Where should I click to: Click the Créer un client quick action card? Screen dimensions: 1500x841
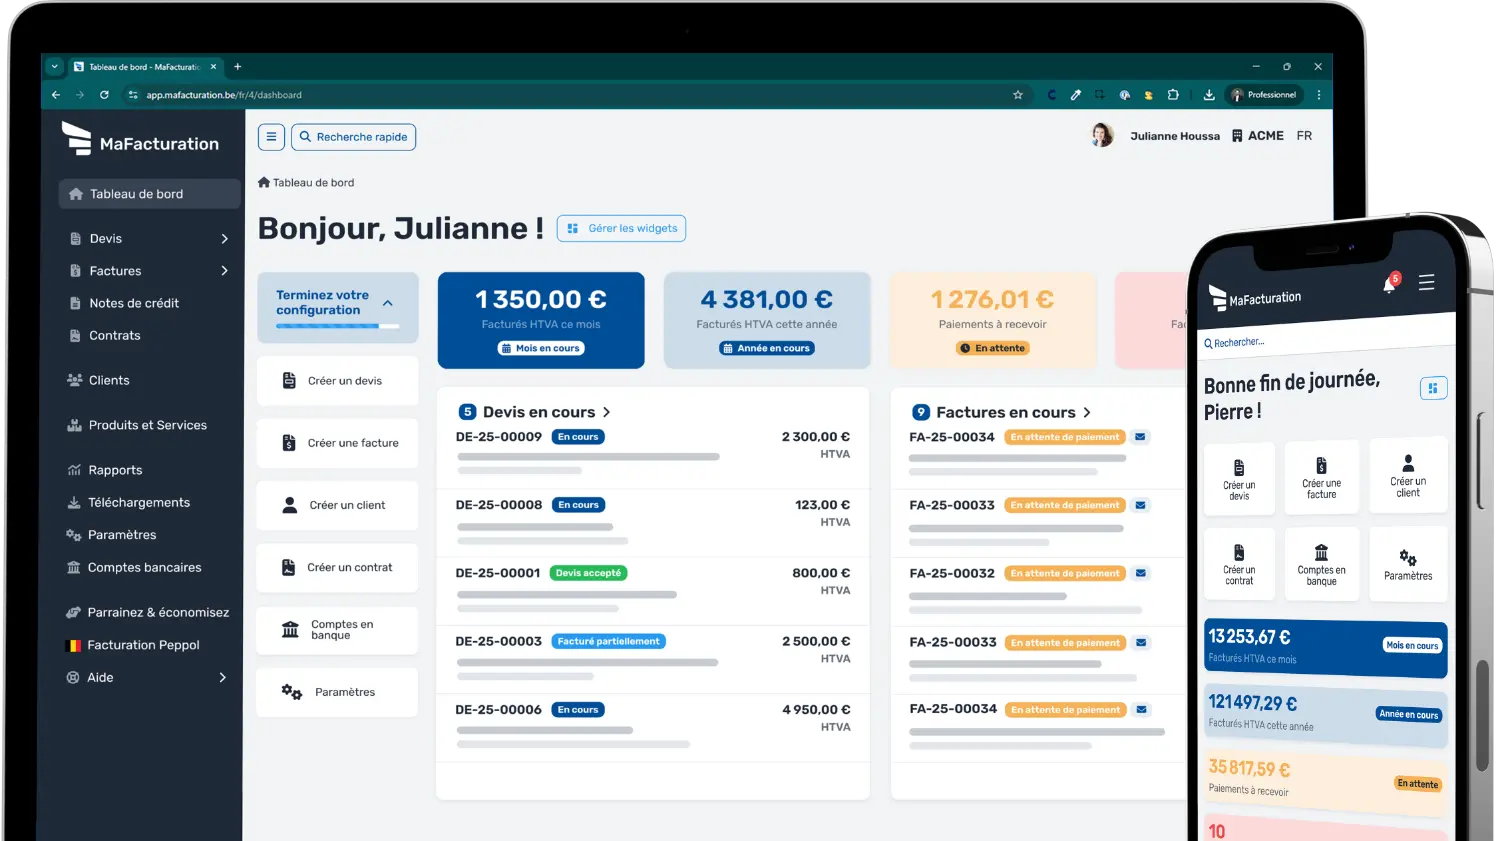click(337, 505)
